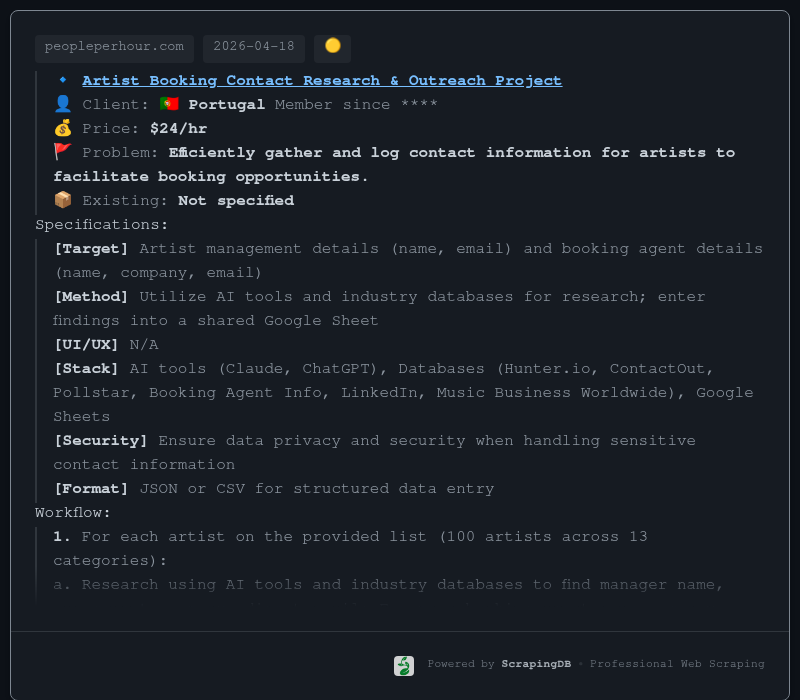Viewport: 800px width, 700px height.
Task: Click the Specifications section heading
Action: pos(102,224)
